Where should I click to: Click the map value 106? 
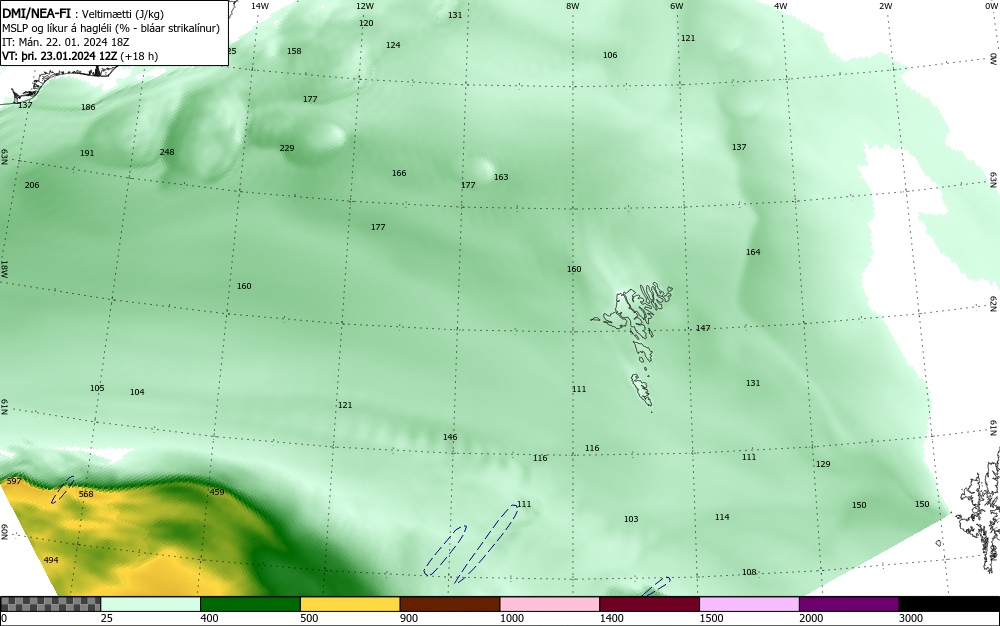point(610,55)
